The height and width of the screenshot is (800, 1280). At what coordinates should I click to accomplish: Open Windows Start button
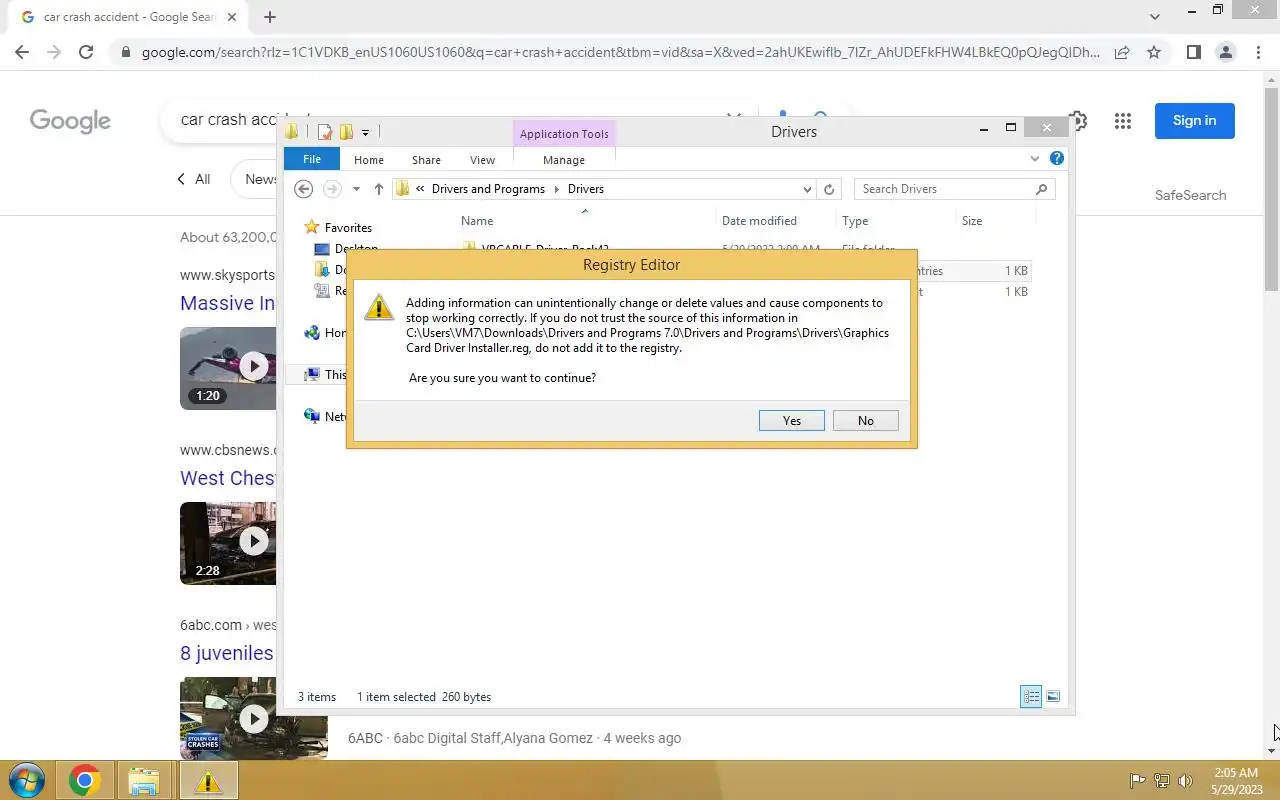click(26, 780)
